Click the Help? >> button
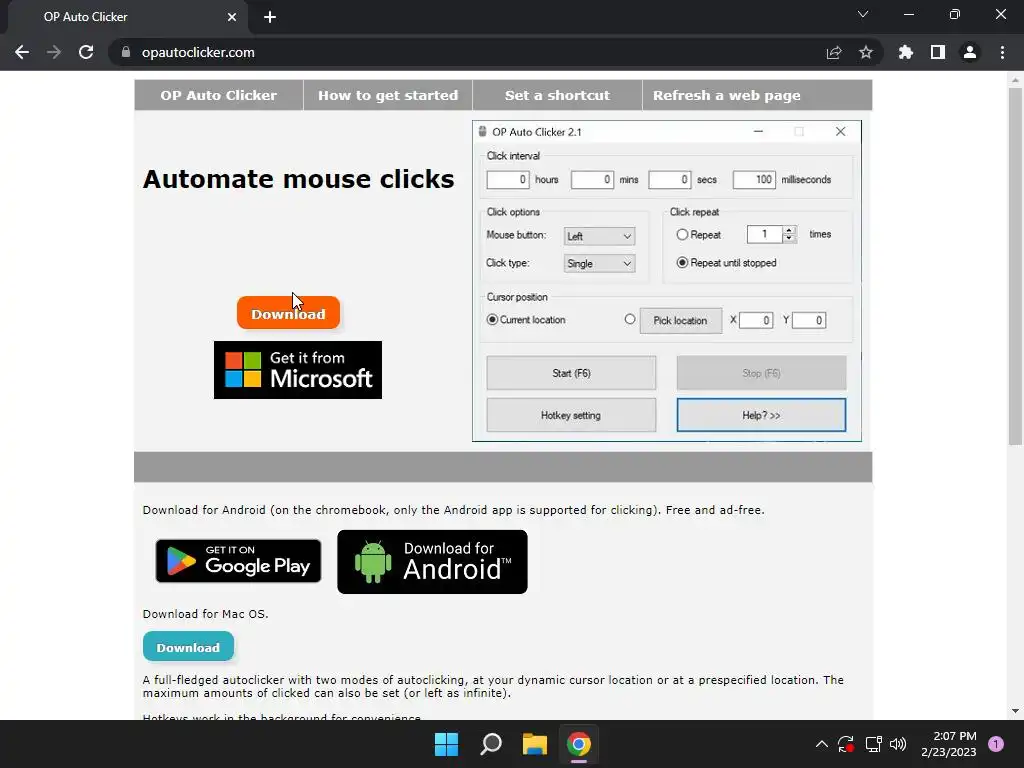The width and height of the screenshot is (1024, 768). click(x=761, y=415)
